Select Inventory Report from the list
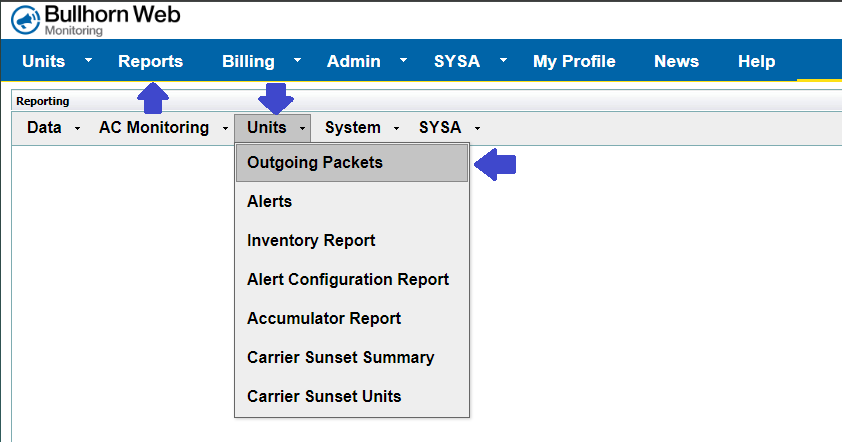 352,241
